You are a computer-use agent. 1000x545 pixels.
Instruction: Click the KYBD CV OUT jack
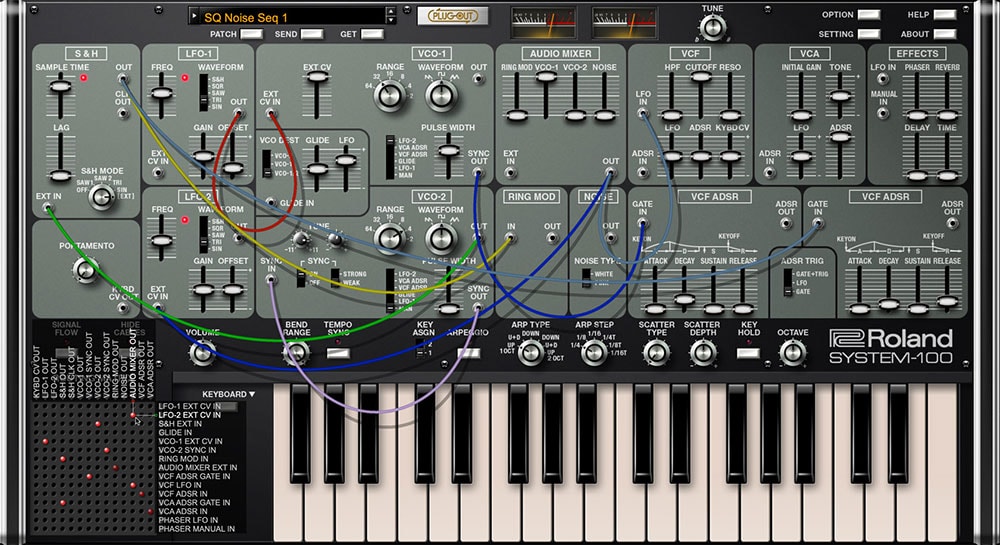[x=123, y=308]
